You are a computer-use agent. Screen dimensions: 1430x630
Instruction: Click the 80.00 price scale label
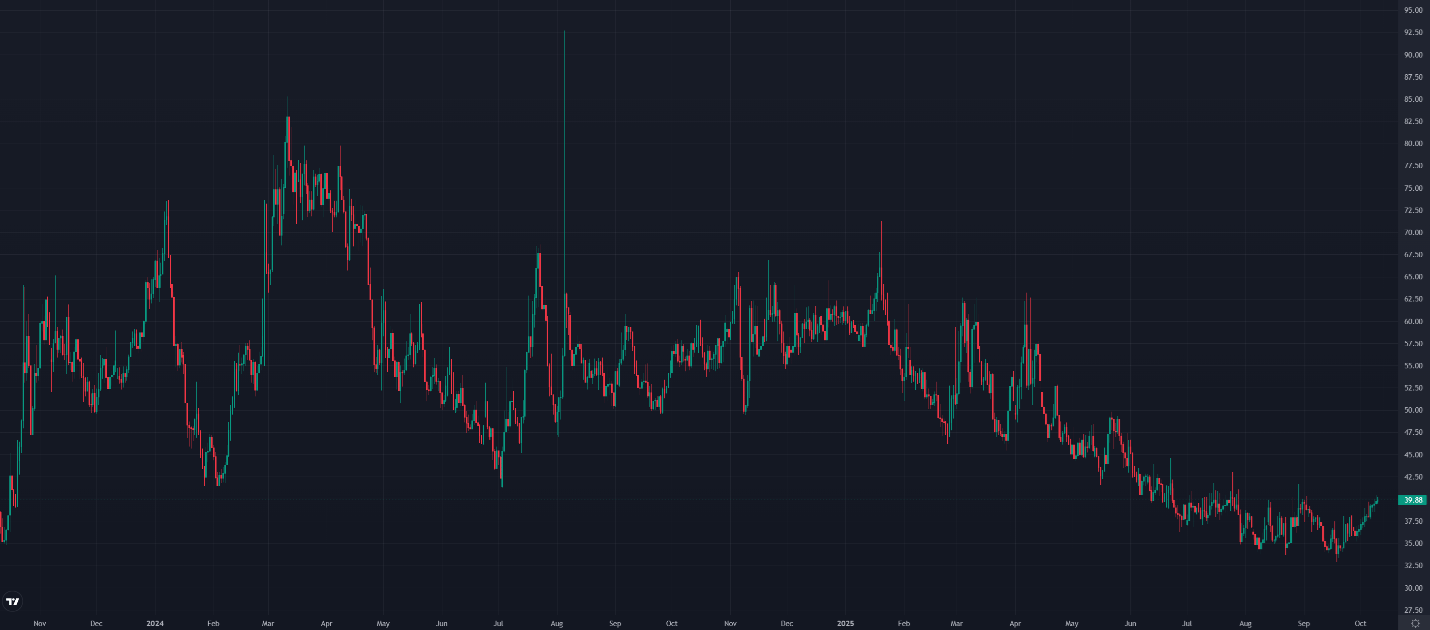(1413, 143)
